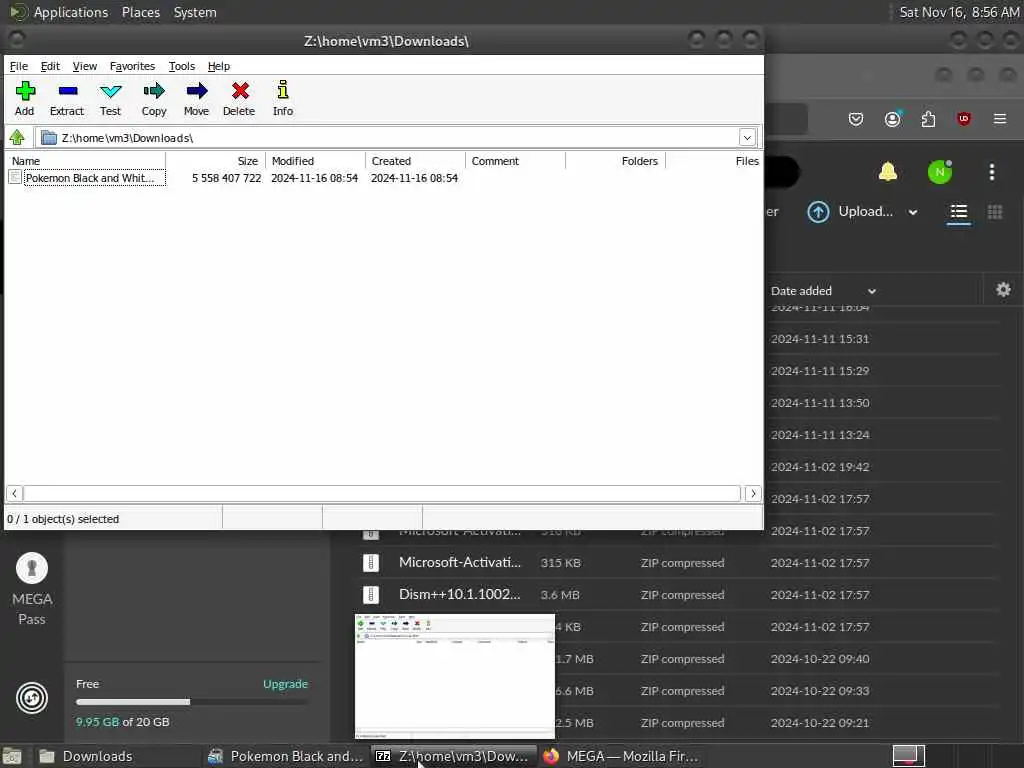Click the Dism++ zip file icon
Viewport: 1024px width, 768px height.
pos(371,594)
